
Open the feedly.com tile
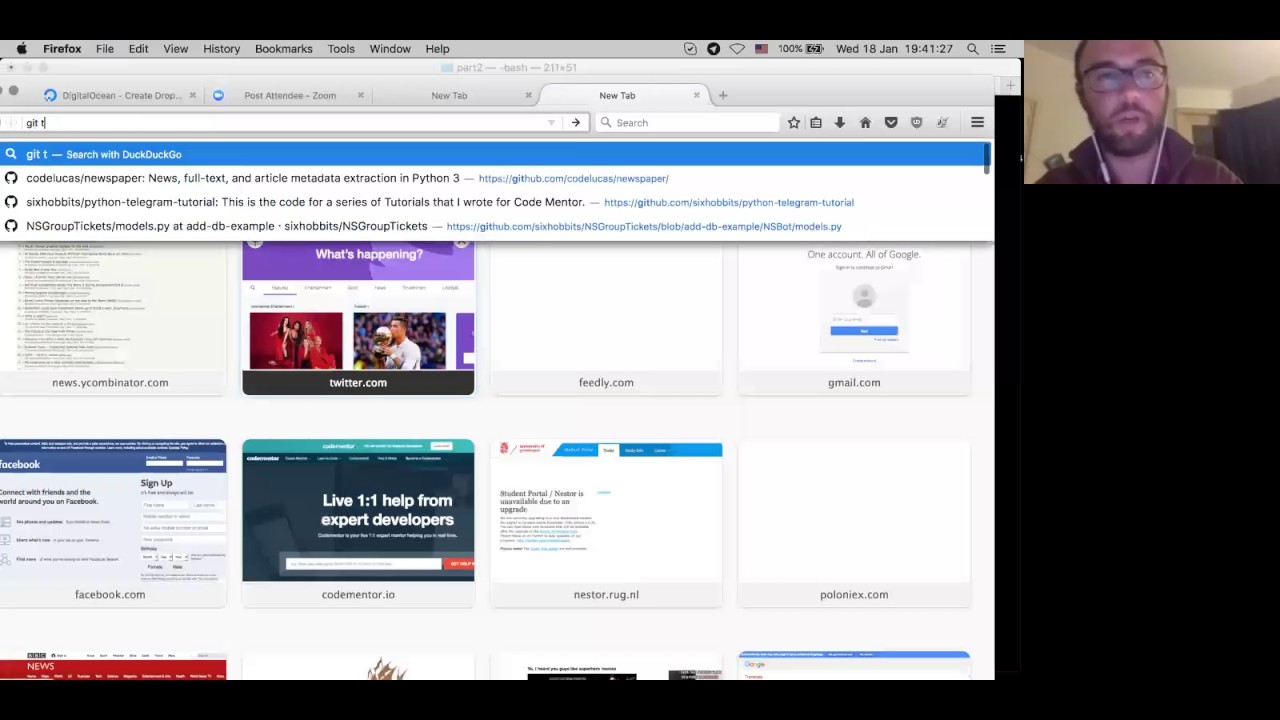[x=606, y=318]
